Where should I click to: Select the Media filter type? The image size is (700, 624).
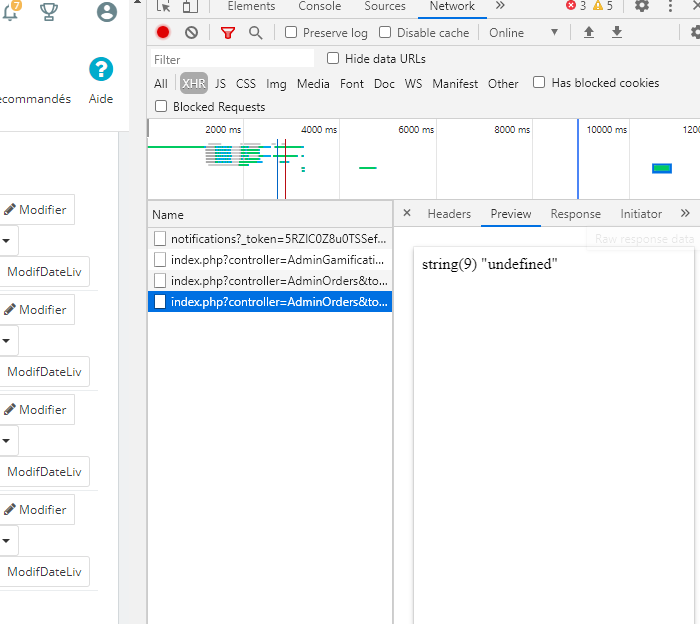[x=313, y=83]
